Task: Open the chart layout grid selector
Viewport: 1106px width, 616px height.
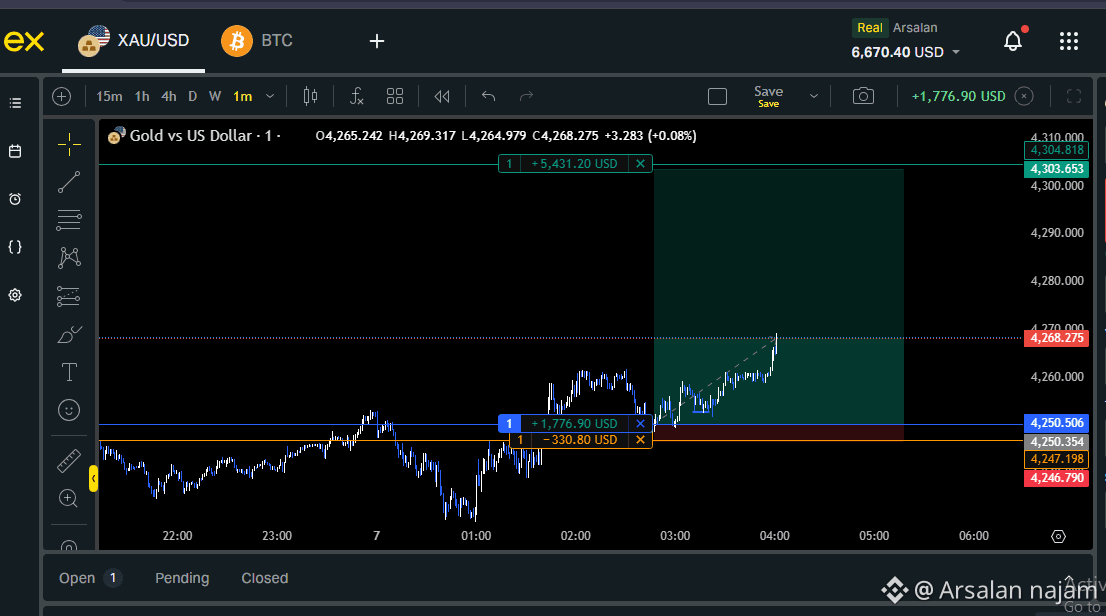Action: 395,97
